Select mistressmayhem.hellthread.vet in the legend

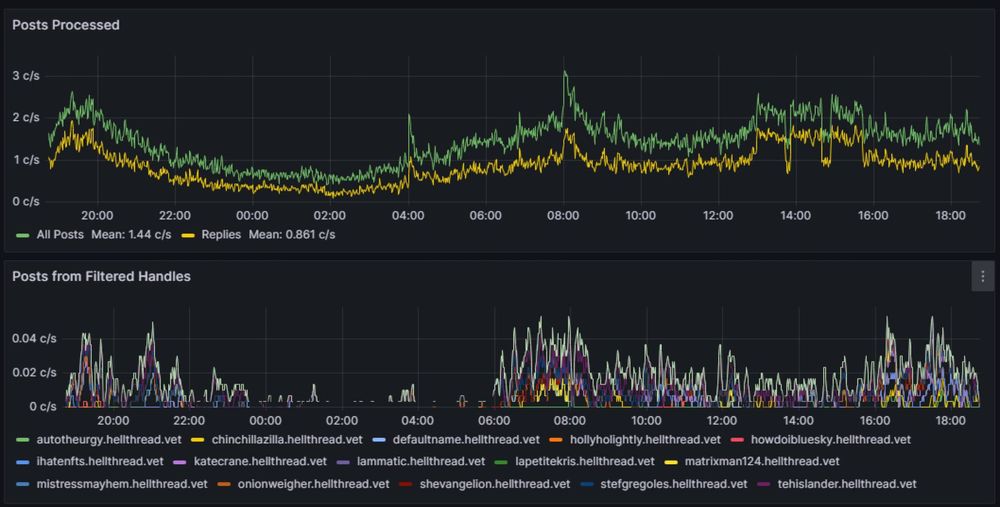(122, 484)
